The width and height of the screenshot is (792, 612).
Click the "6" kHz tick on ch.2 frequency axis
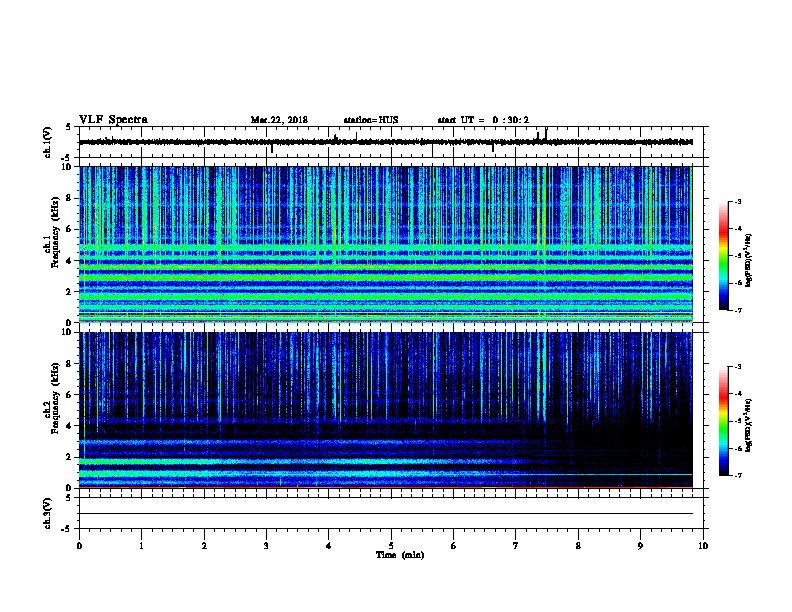(69, 394)
